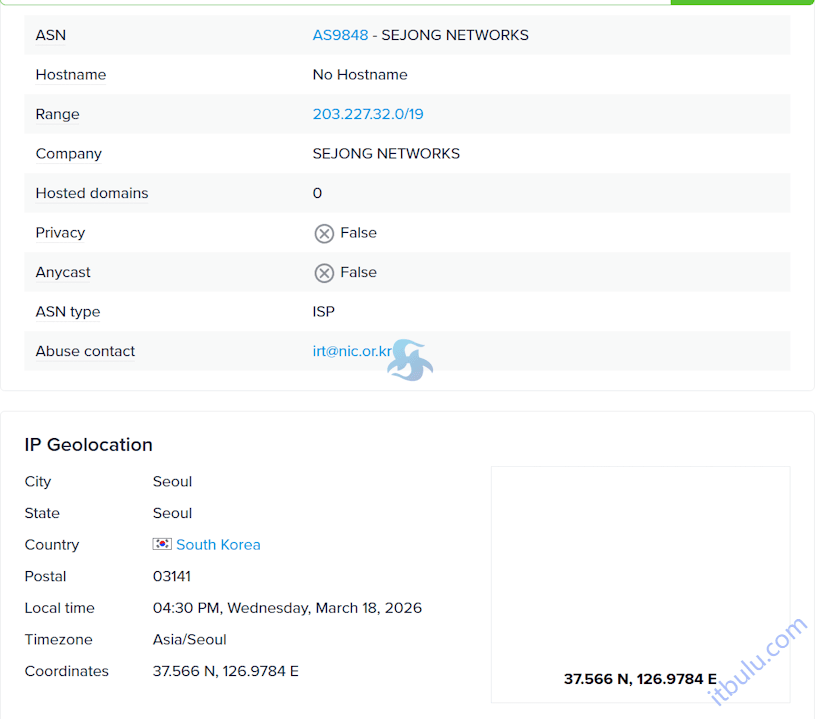The height and width of the screenshot is (719, 820).
Task: Click the irt@nic.or.kr abuse contact email
Action: (x=352, y=351)
